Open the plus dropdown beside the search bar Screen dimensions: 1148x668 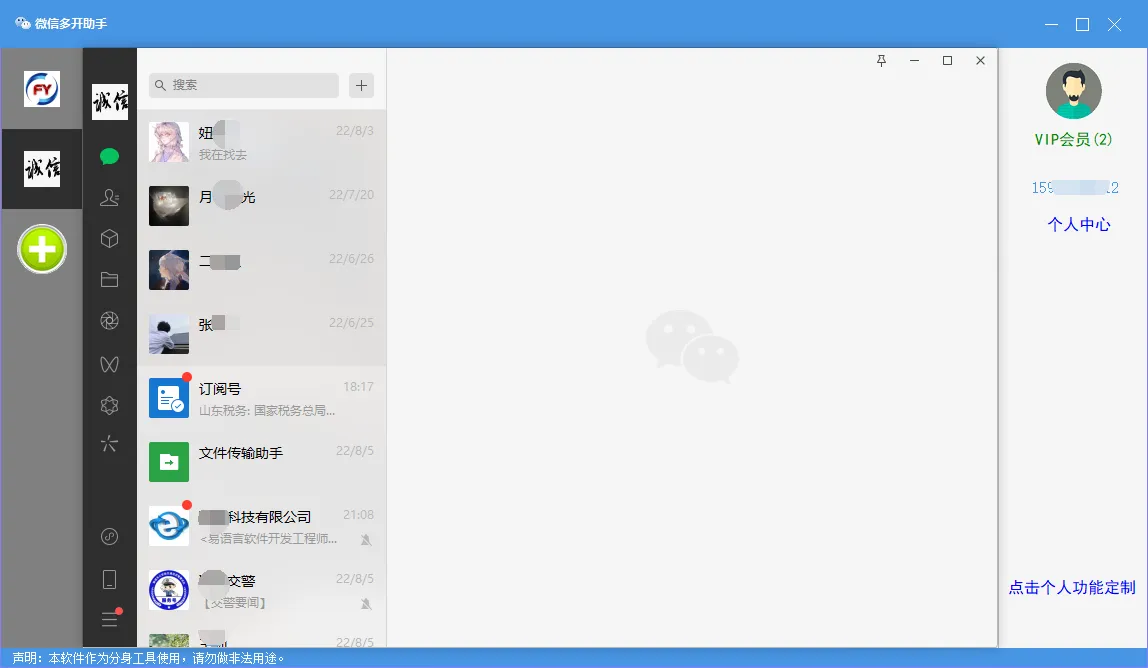(x=360, y=86)
